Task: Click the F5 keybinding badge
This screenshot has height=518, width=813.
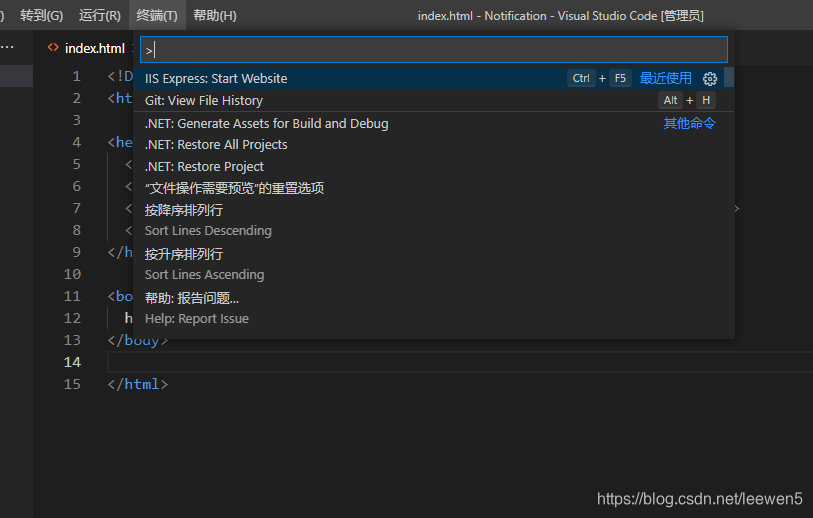Action: tap(620, 78)
